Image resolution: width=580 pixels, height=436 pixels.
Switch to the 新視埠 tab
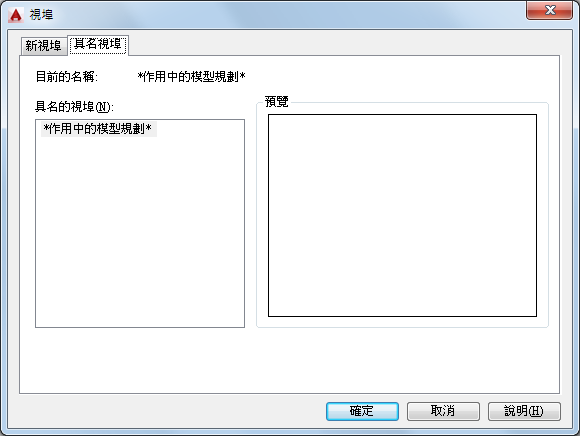[43, 46]
